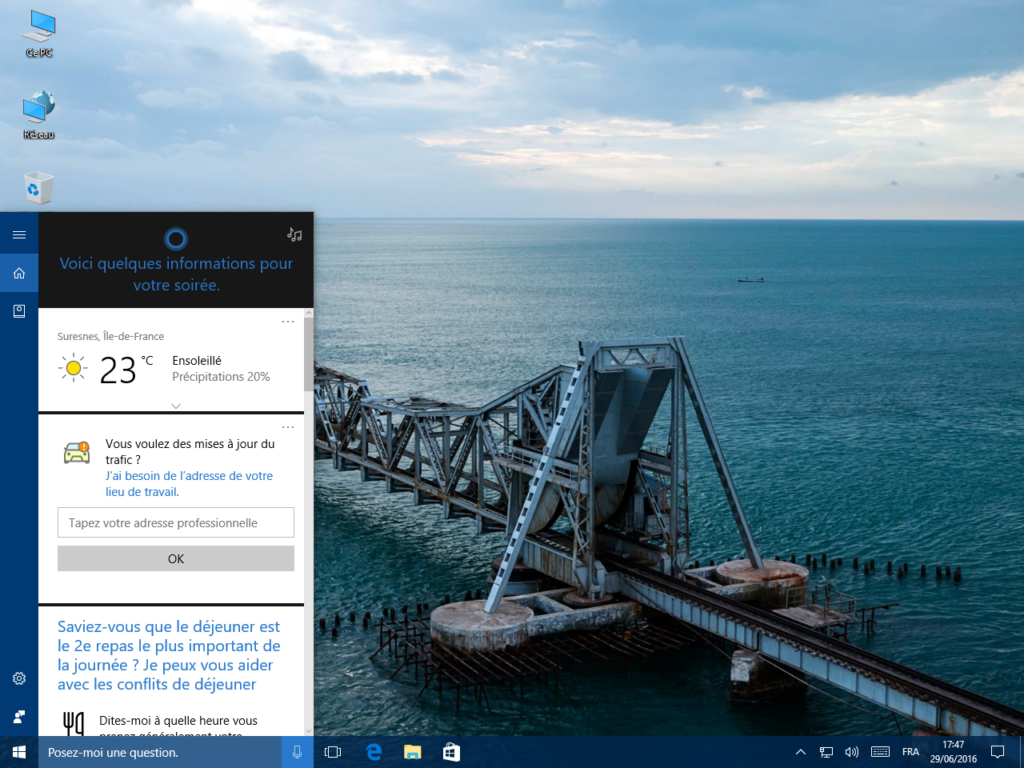Screen dimensions: 1024x768
Task: Activate voice input with the microphone icon
Action: pos(296,751)
